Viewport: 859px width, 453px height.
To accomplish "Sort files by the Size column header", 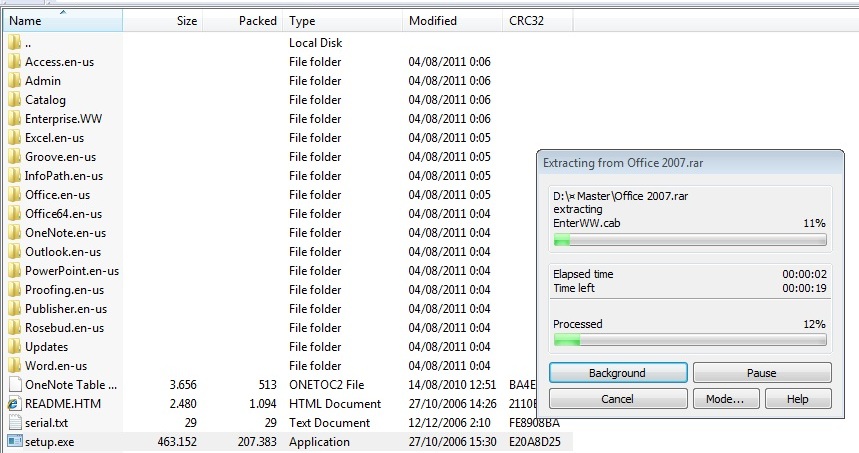I will click(x=162, y=21).
